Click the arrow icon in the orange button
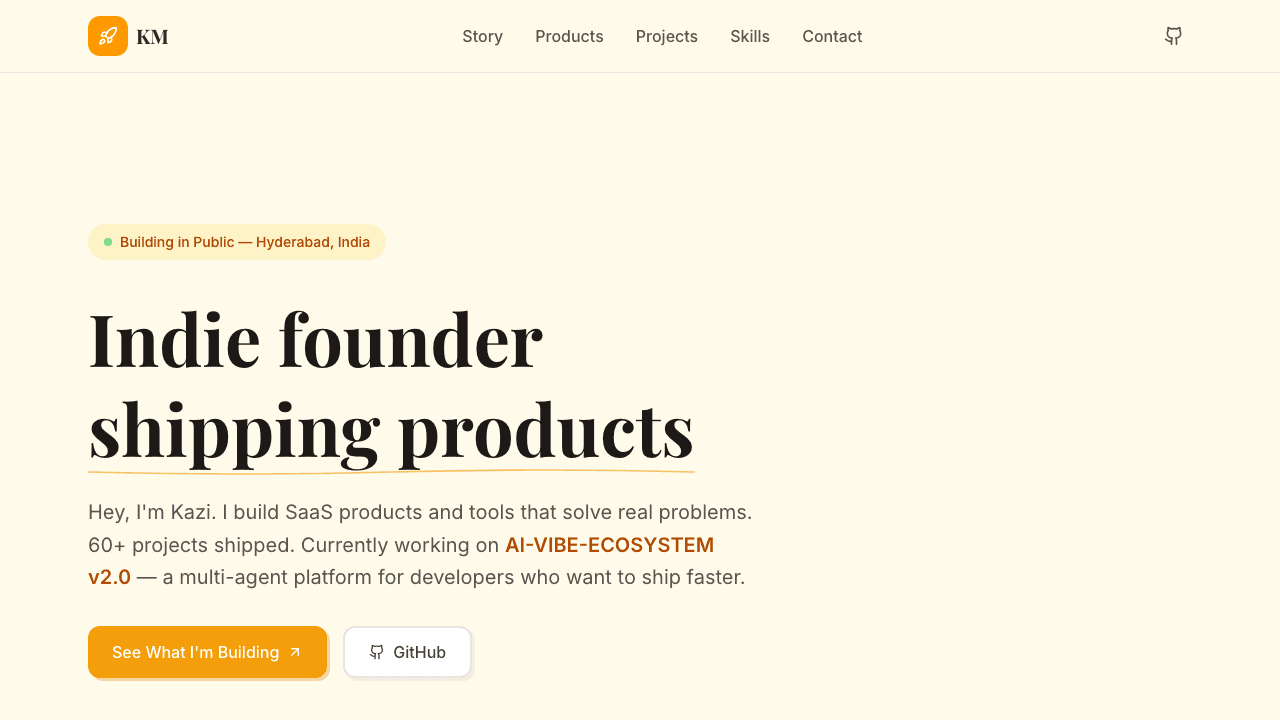Image resolution: width=1280 pixels, height=720 pixels. [x=294, y=652]
